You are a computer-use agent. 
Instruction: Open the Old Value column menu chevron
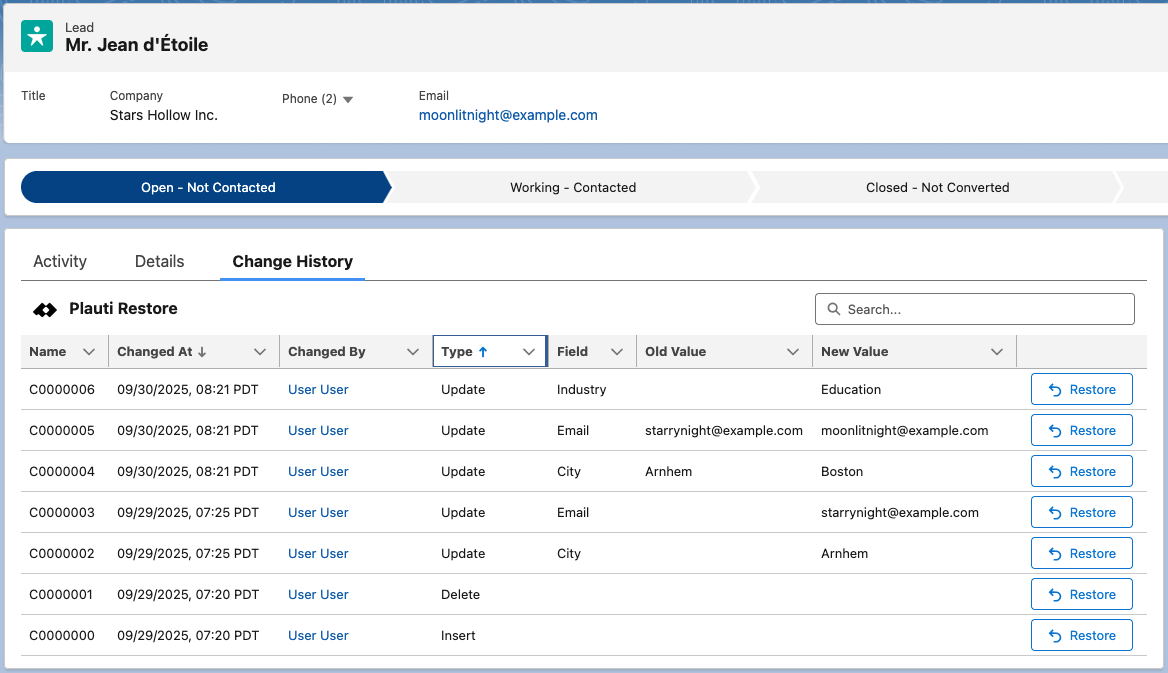pyautogui.click(x=793, y=352)
